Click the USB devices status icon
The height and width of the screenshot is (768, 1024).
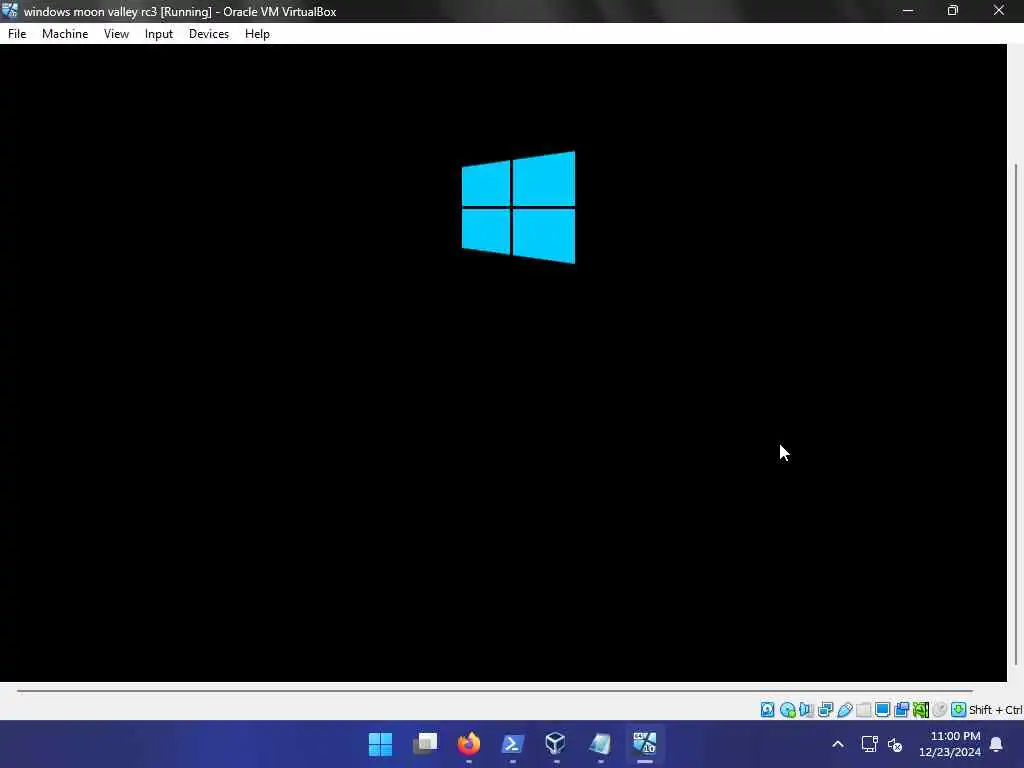[x=844, y=709]
